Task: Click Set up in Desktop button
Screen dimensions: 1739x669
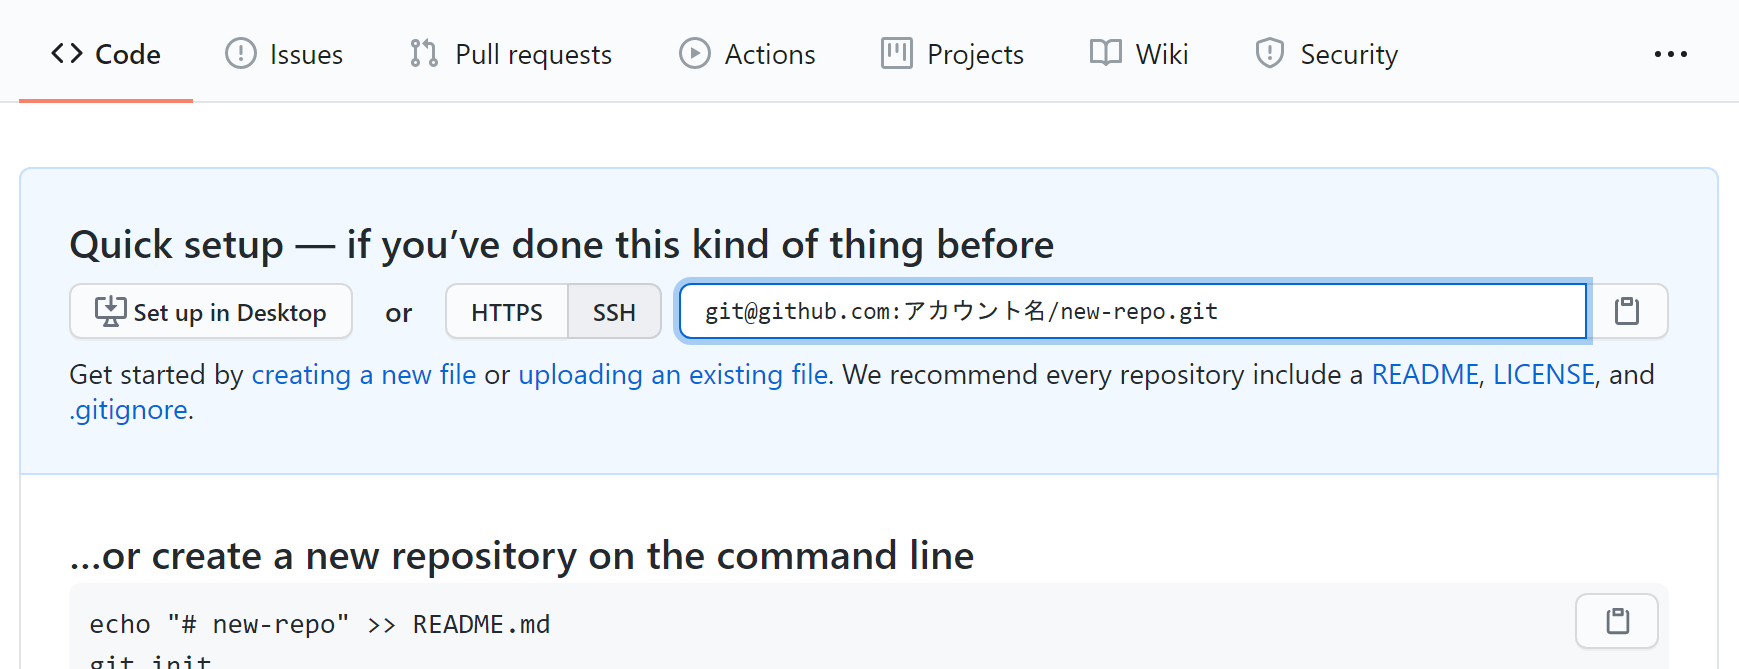Action: (211, 312)
